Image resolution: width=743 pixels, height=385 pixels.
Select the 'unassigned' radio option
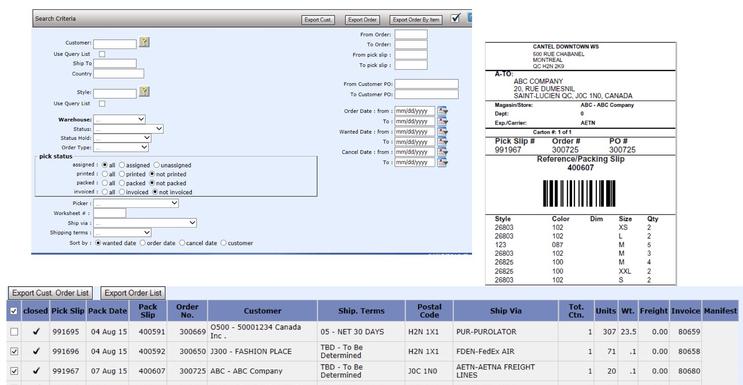[156, 165]
